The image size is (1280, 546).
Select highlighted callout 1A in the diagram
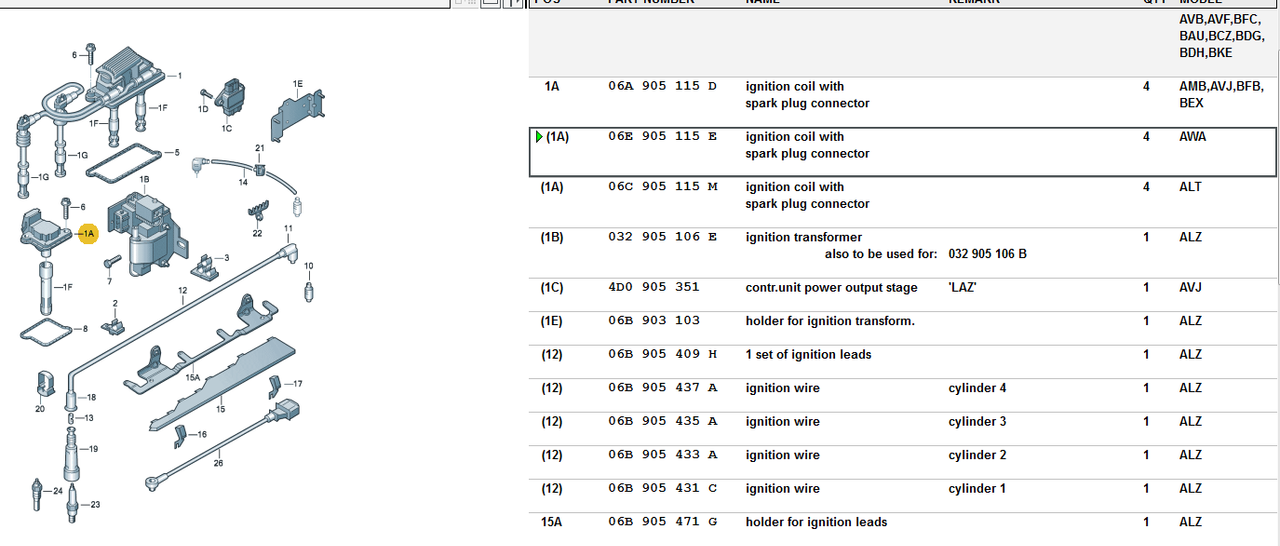pyautogui.click(x=87, y=233)
